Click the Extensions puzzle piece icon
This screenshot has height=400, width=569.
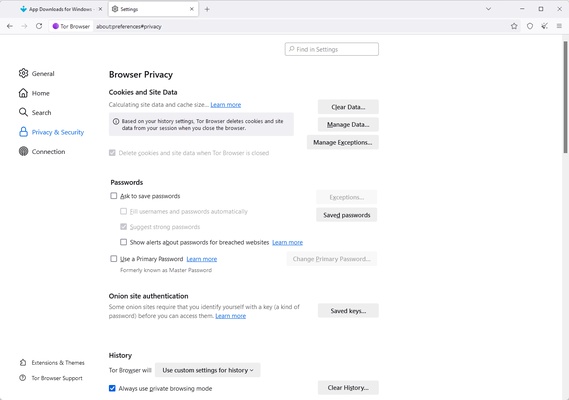(23, 363)
